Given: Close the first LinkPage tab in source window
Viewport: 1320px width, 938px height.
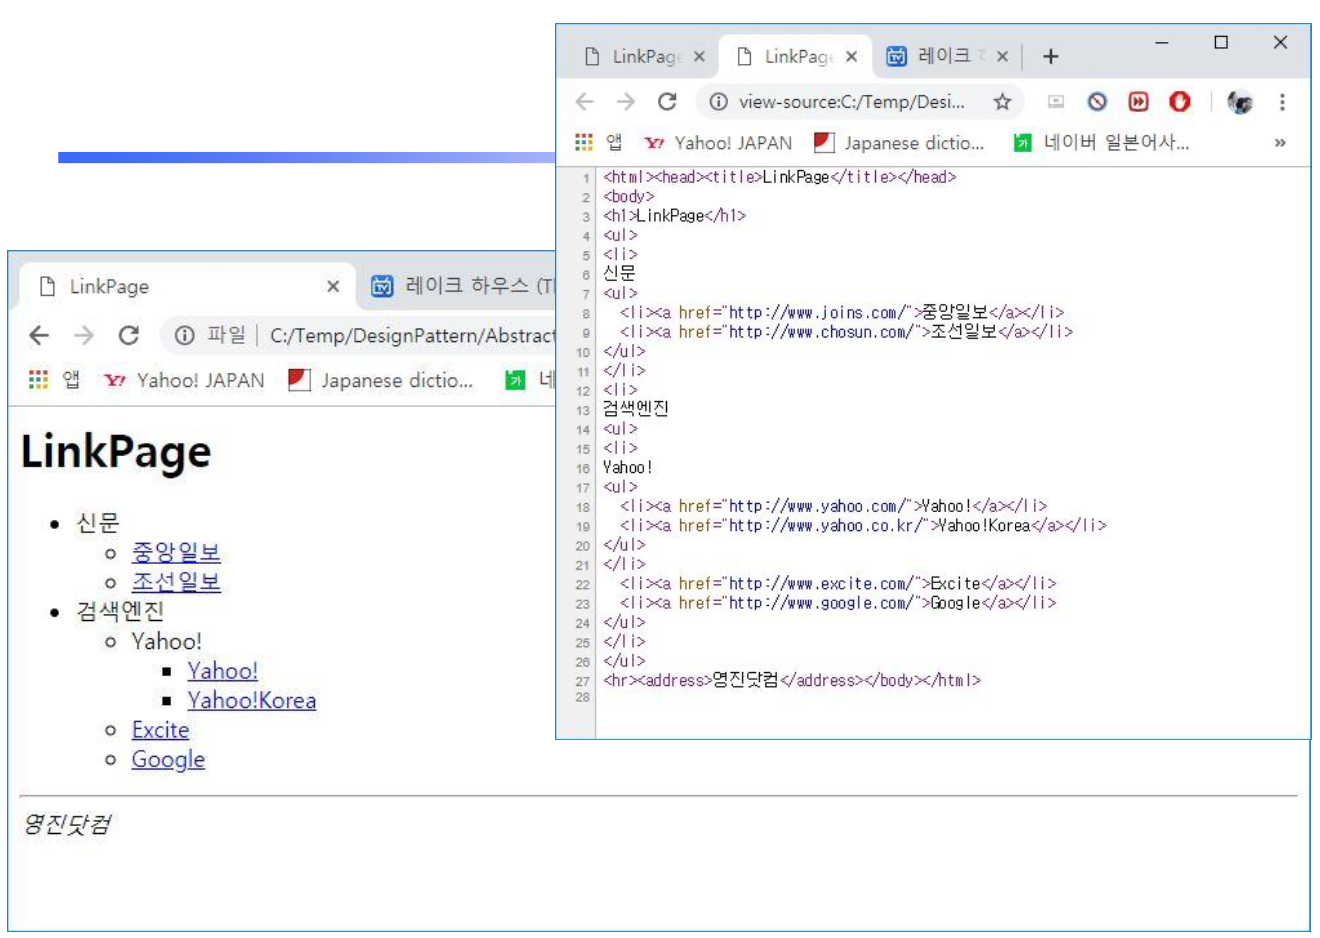Looking at the screenshot, I should [x=699, y=57].
